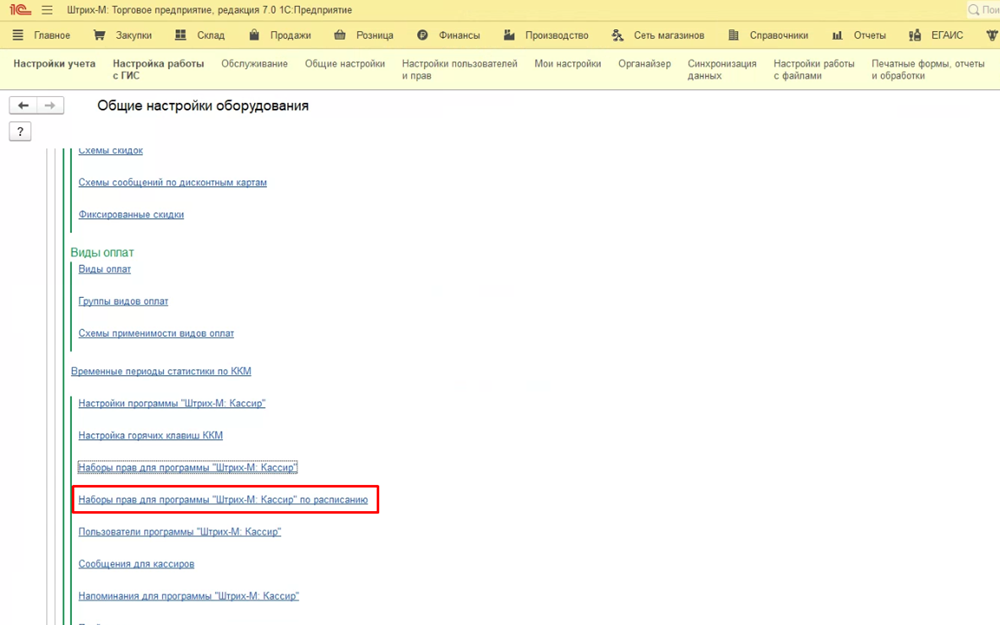Open the Производство section
This screenshot has width=1000, height=625.
tap(545, 35)
